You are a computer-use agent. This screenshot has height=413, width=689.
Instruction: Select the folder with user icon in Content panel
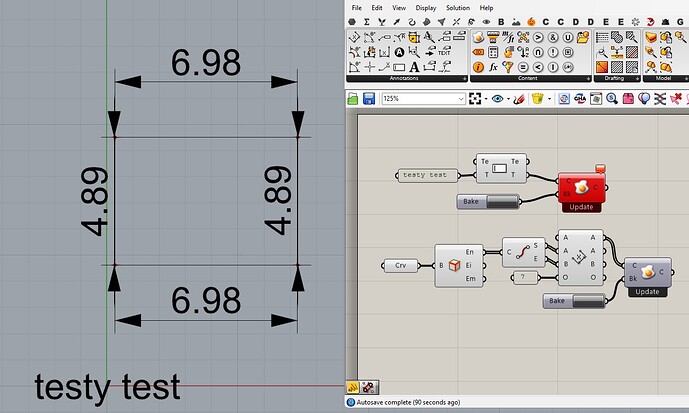[583, 37]
